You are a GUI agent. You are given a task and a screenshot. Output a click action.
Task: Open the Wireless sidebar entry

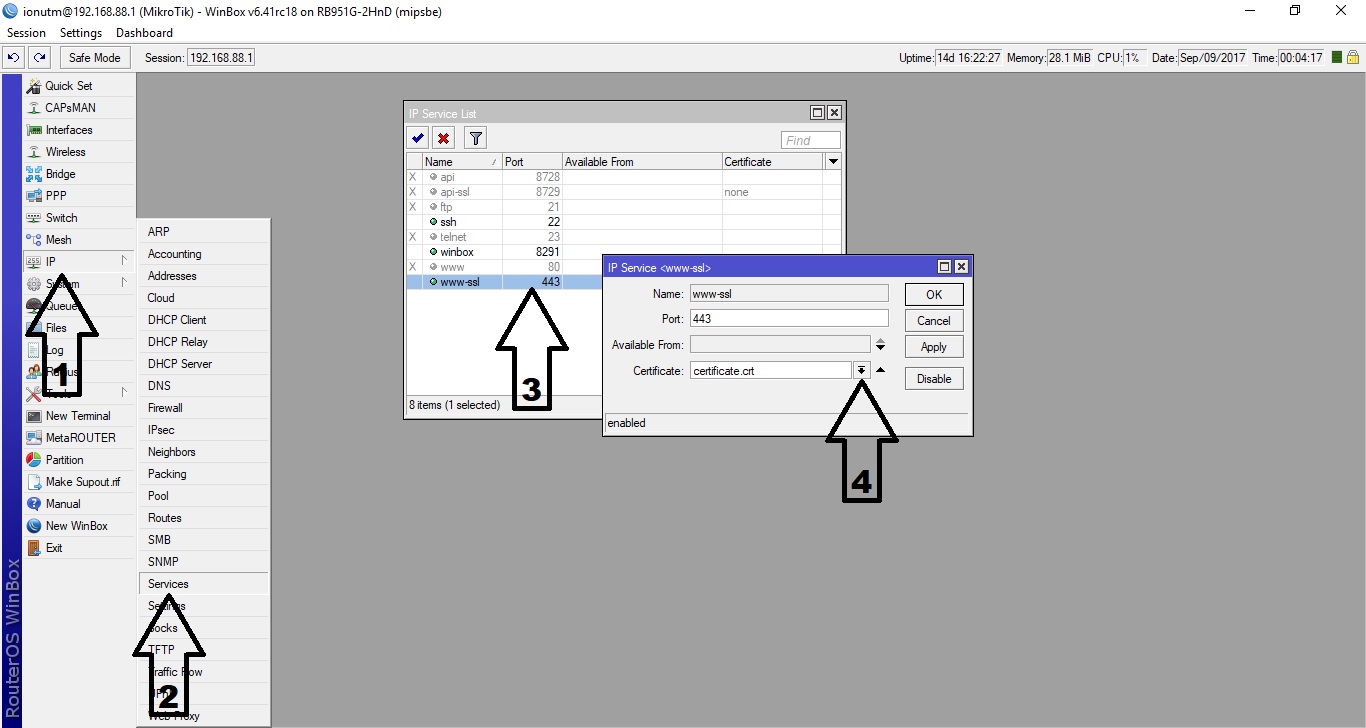pyautogui.click(x=65, y=152)
